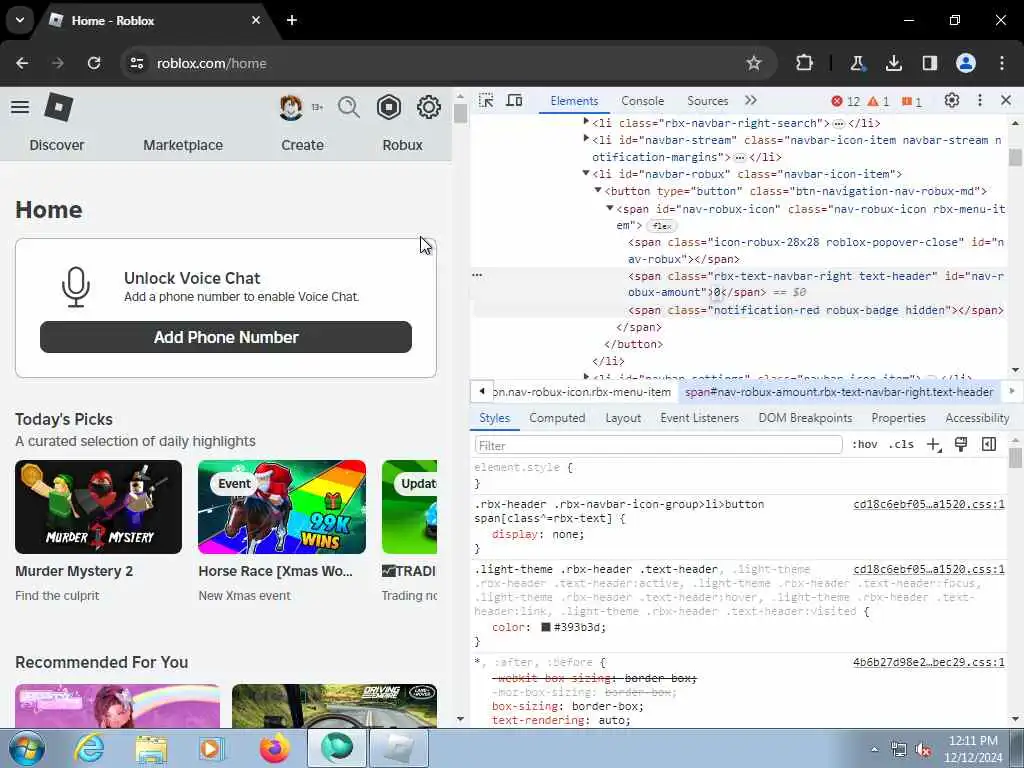Click the Roblox logo icon
Screen dimensions: 1024x768
click(58, 107)
